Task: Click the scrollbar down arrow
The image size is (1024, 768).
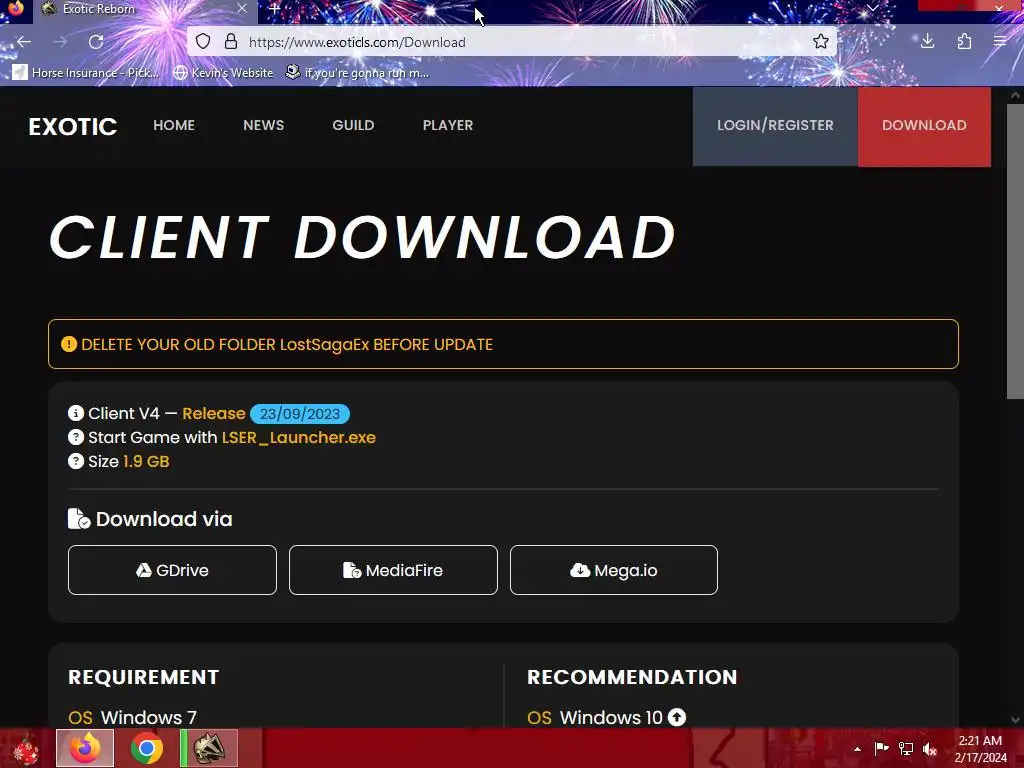Action: [1015, 720]
